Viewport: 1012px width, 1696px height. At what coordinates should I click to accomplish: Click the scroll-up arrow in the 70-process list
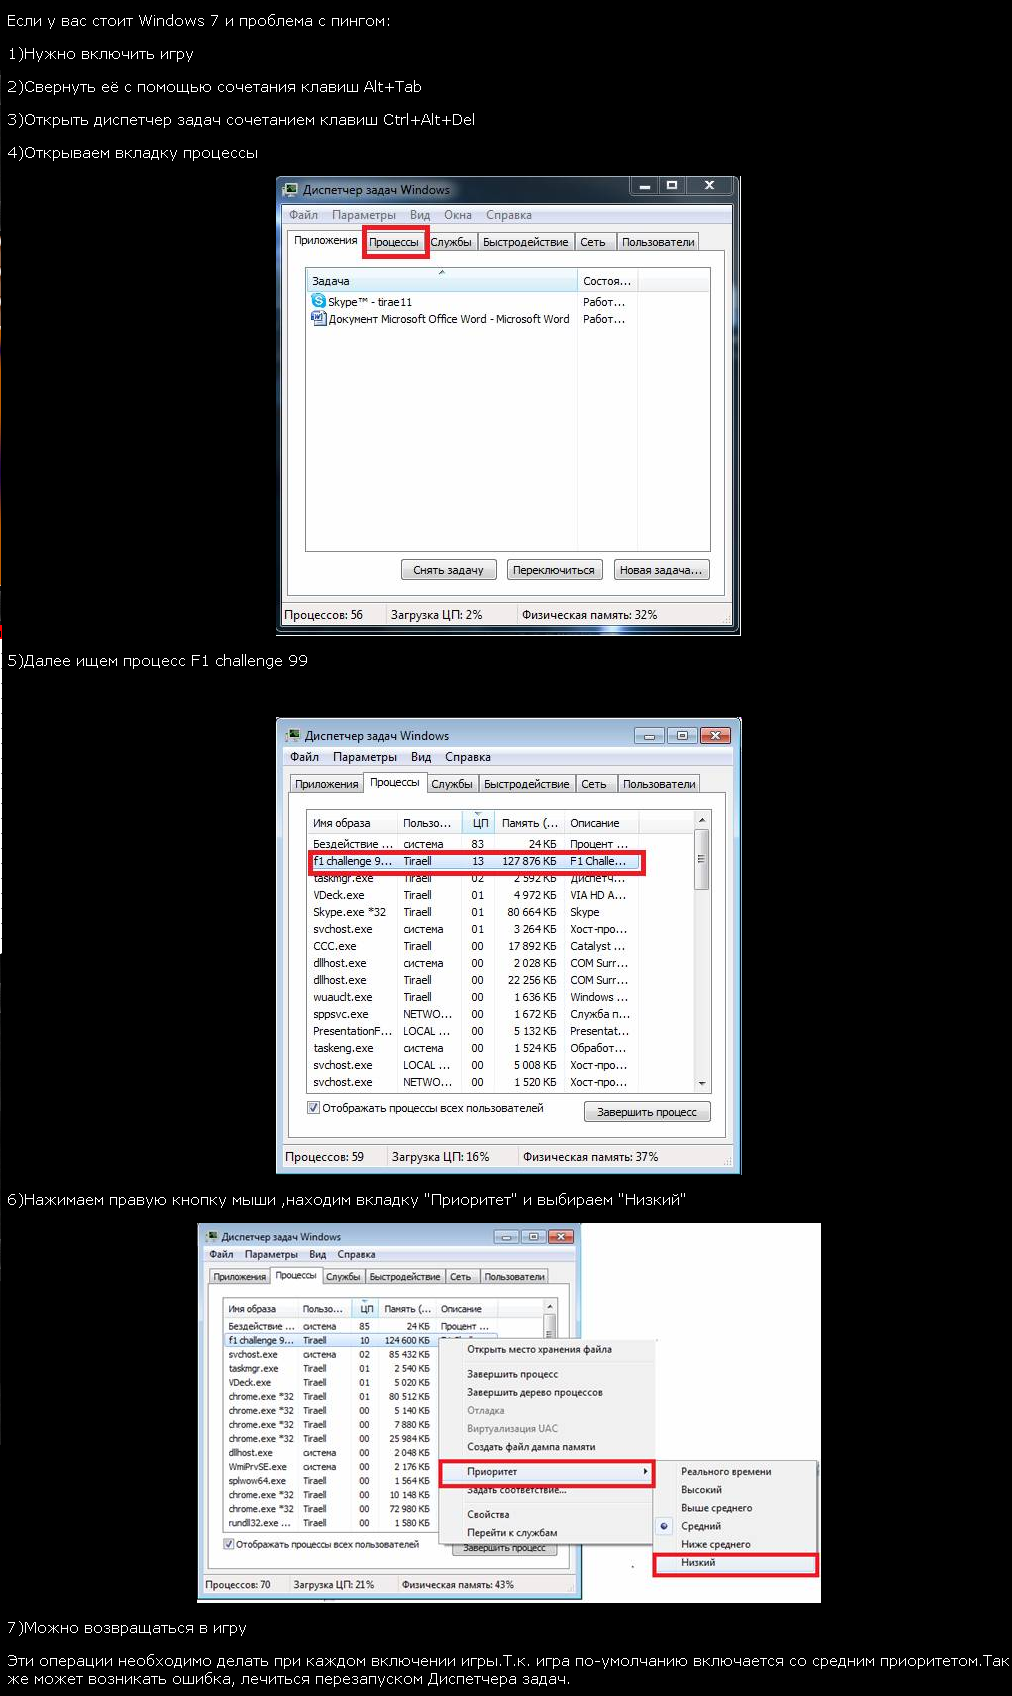[549, 1306]
